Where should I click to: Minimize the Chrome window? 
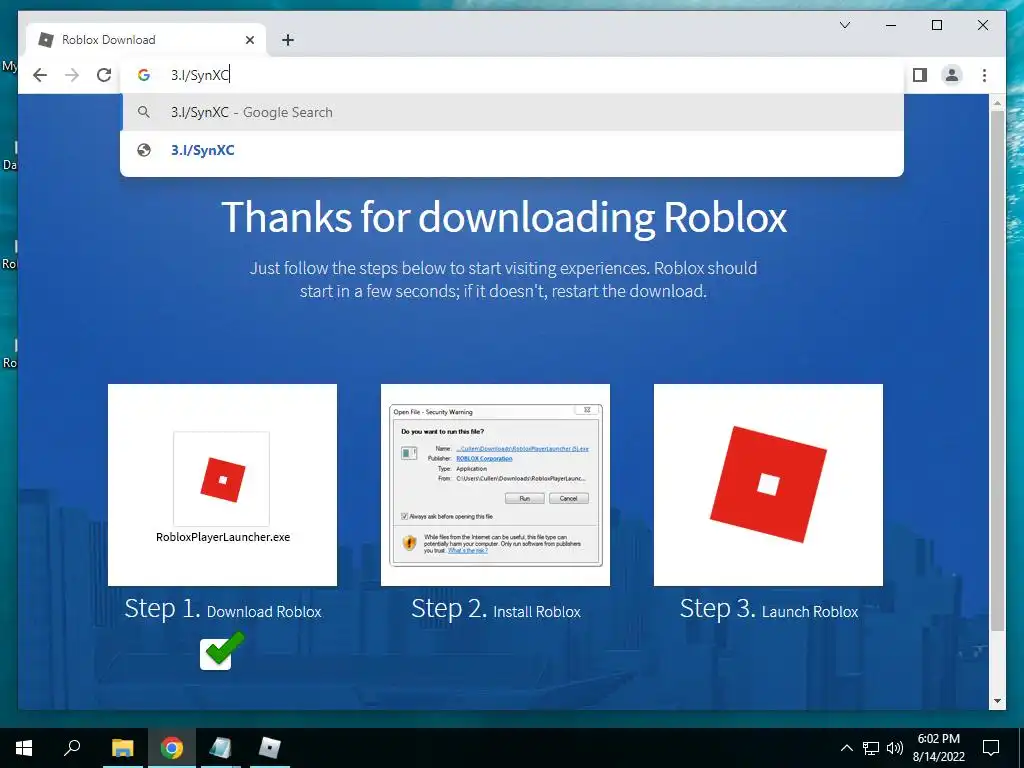pos(891,25)
